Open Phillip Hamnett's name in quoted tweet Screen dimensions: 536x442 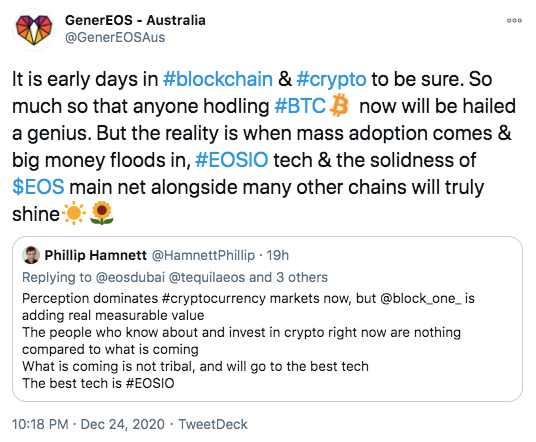pos(95,255)
